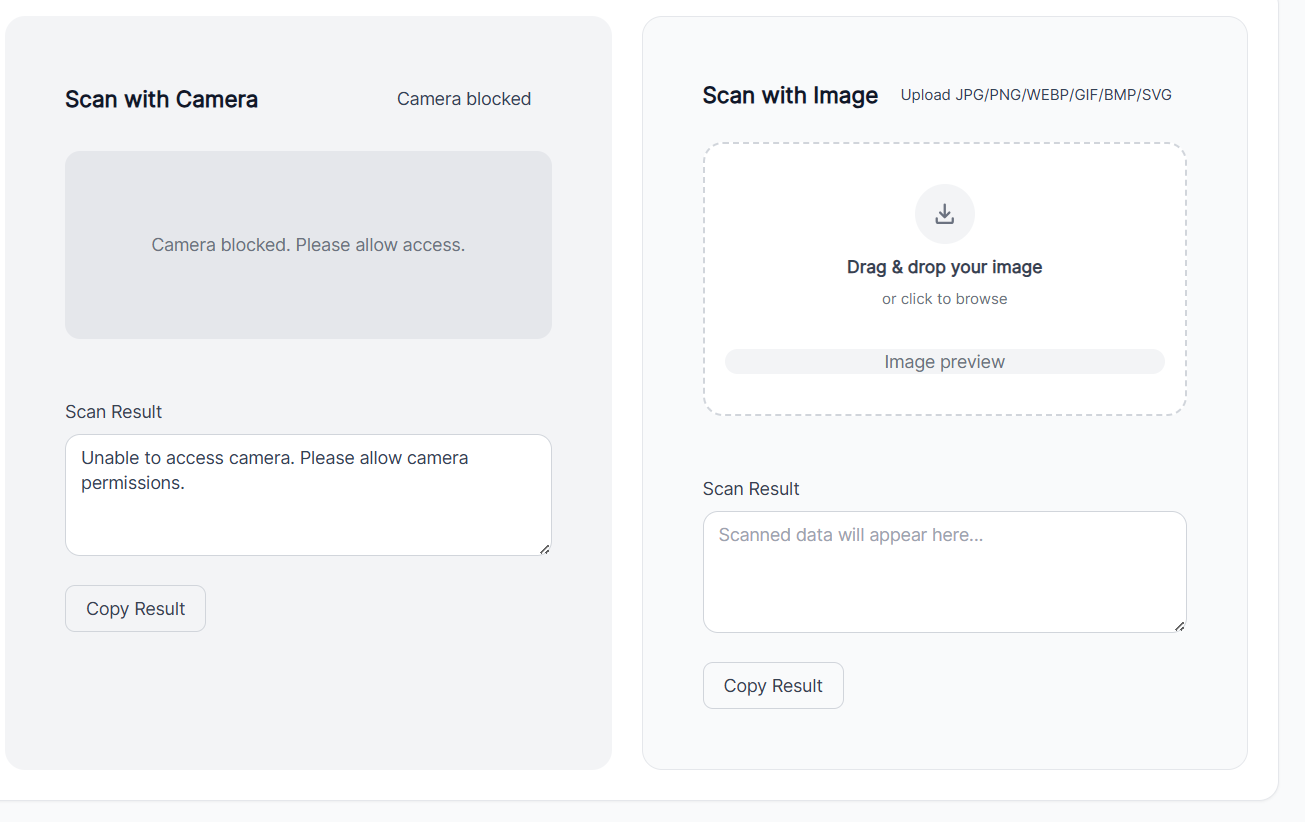The height and width of the screenshot is (822, 1305).
Task: Select the 'Scan with Camera' heading
Action: pyautogui.click(x=161, y=99)
